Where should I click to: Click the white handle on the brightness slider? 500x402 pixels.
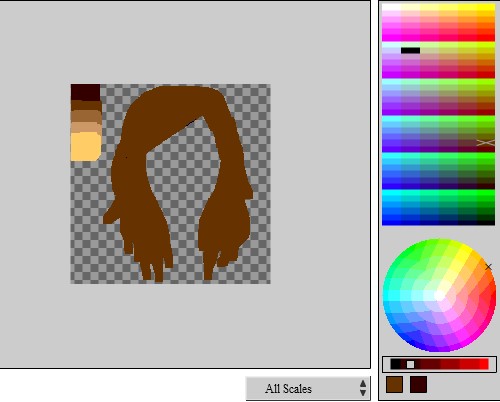coord(410,364)
